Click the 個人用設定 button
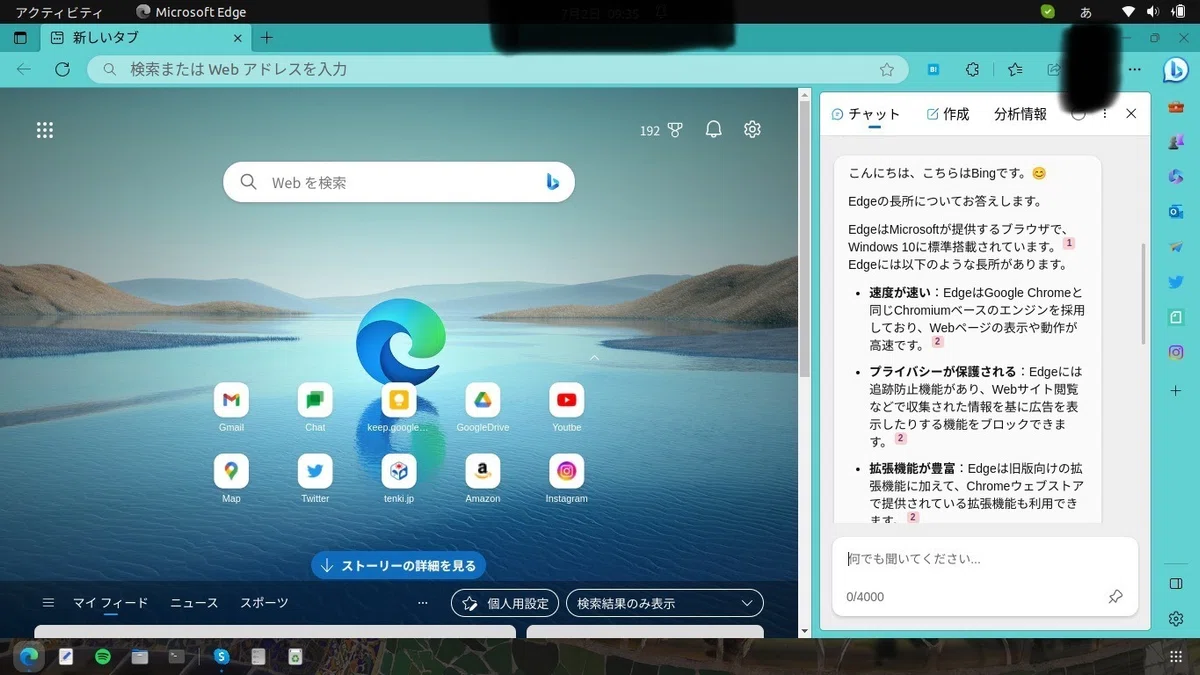 click(x=505, y=603)
